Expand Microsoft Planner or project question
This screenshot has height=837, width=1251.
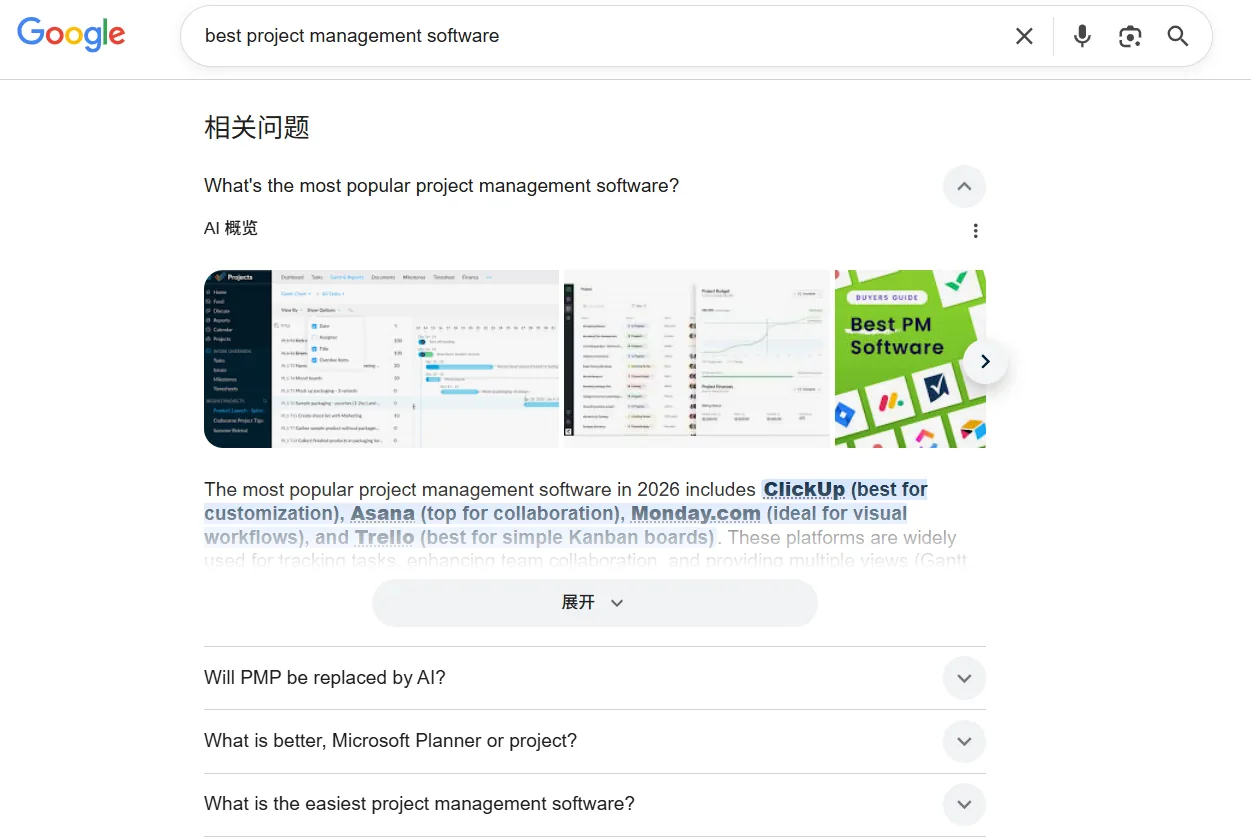964,741
